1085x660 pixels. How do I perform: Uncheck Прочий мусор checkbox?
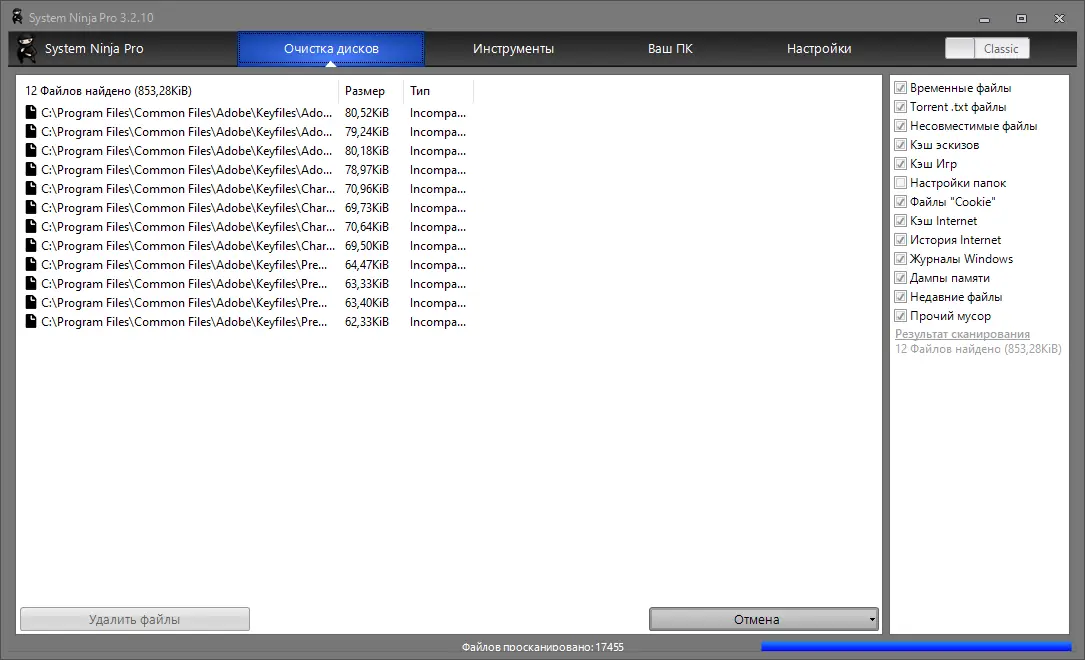pyautogui.click(x=900, y=315)
